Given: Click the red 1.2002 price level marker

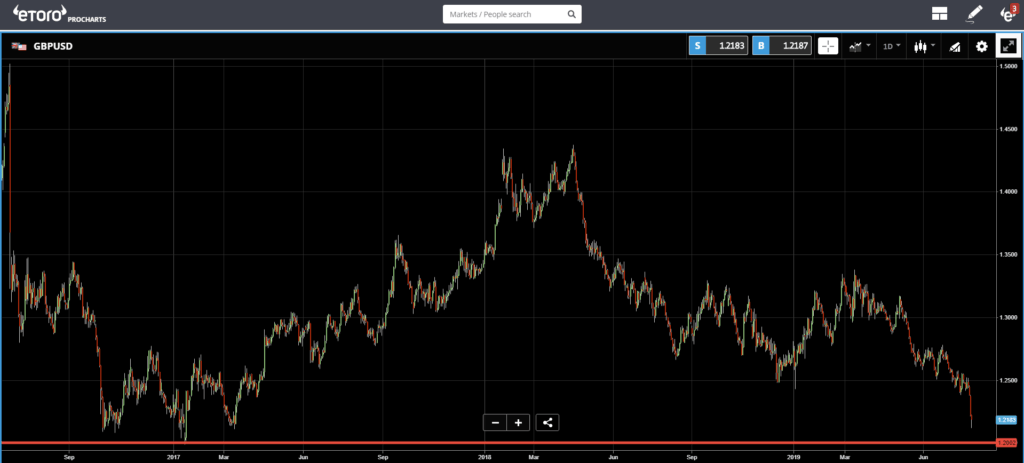Looking at the screenshot, I should coord(1006,443).
